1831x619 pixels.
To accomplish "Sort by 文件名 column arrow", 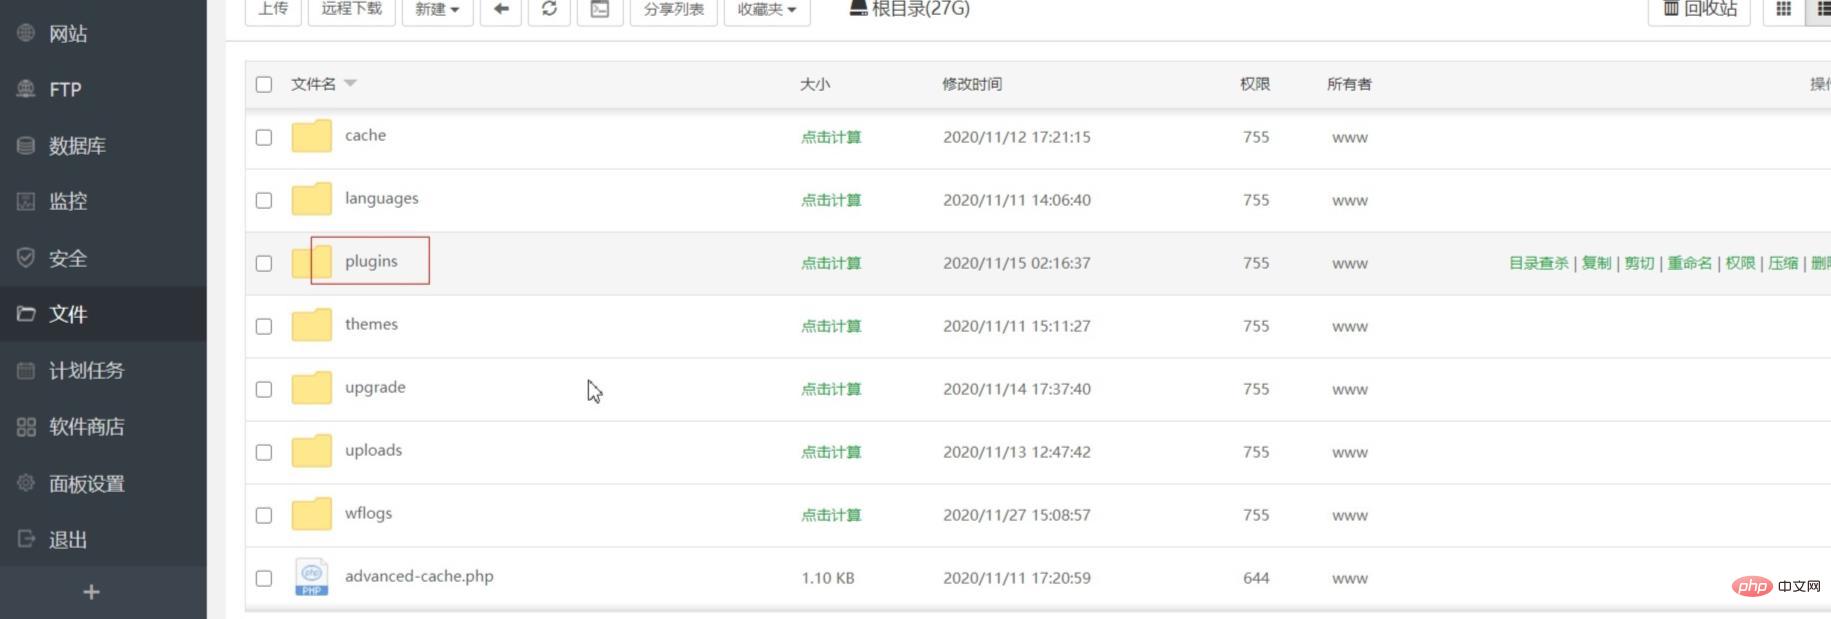I will coord(350,84).
